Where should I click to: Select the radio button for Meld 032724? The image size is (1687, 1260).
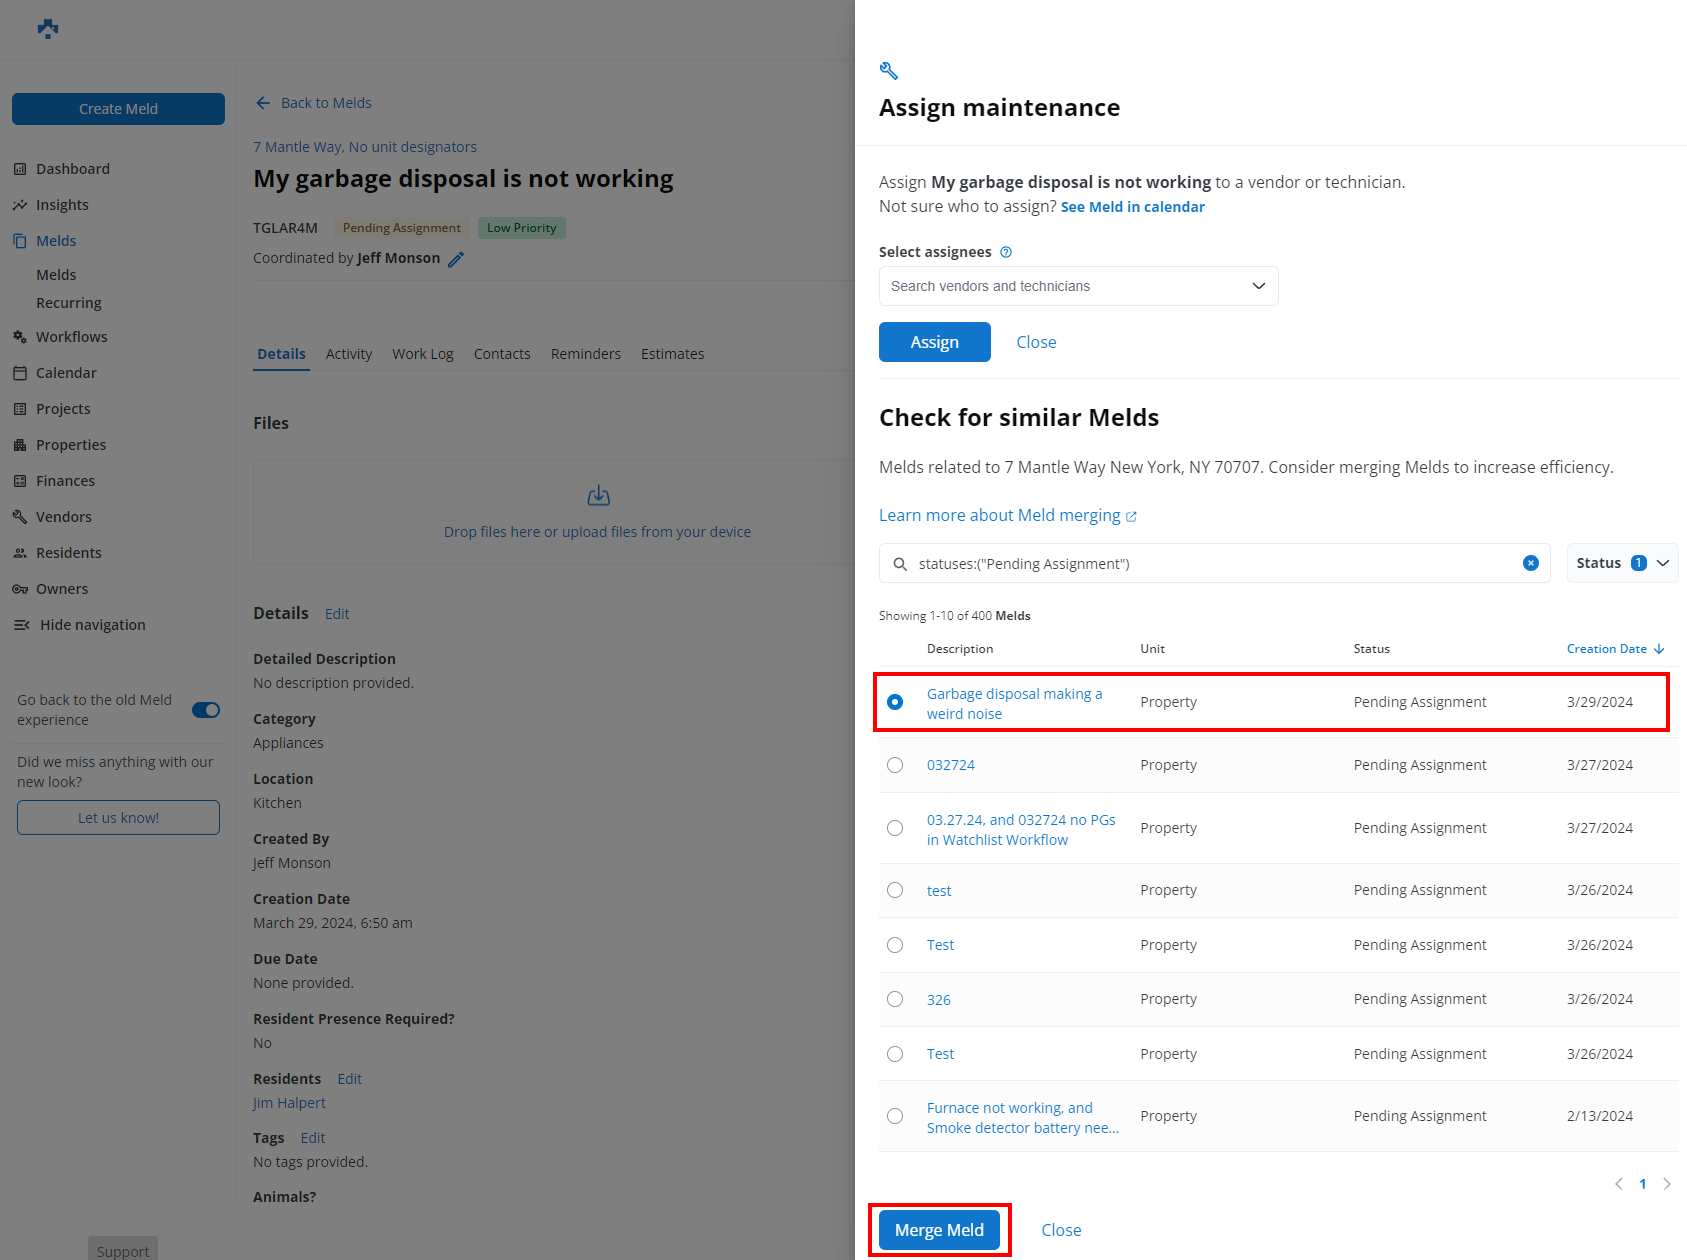[x=894, y=764]
